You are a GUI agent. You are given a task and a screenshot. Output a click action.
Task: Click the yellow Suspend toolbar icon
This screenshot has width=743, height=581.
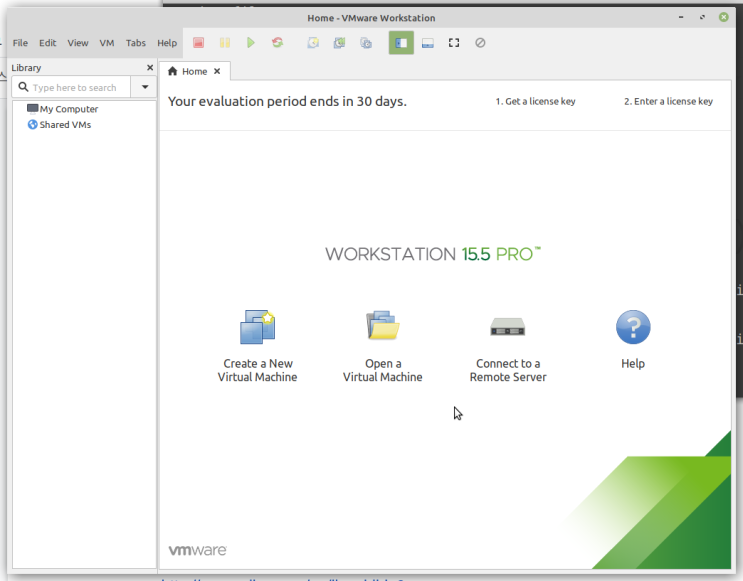pos(225,43)
